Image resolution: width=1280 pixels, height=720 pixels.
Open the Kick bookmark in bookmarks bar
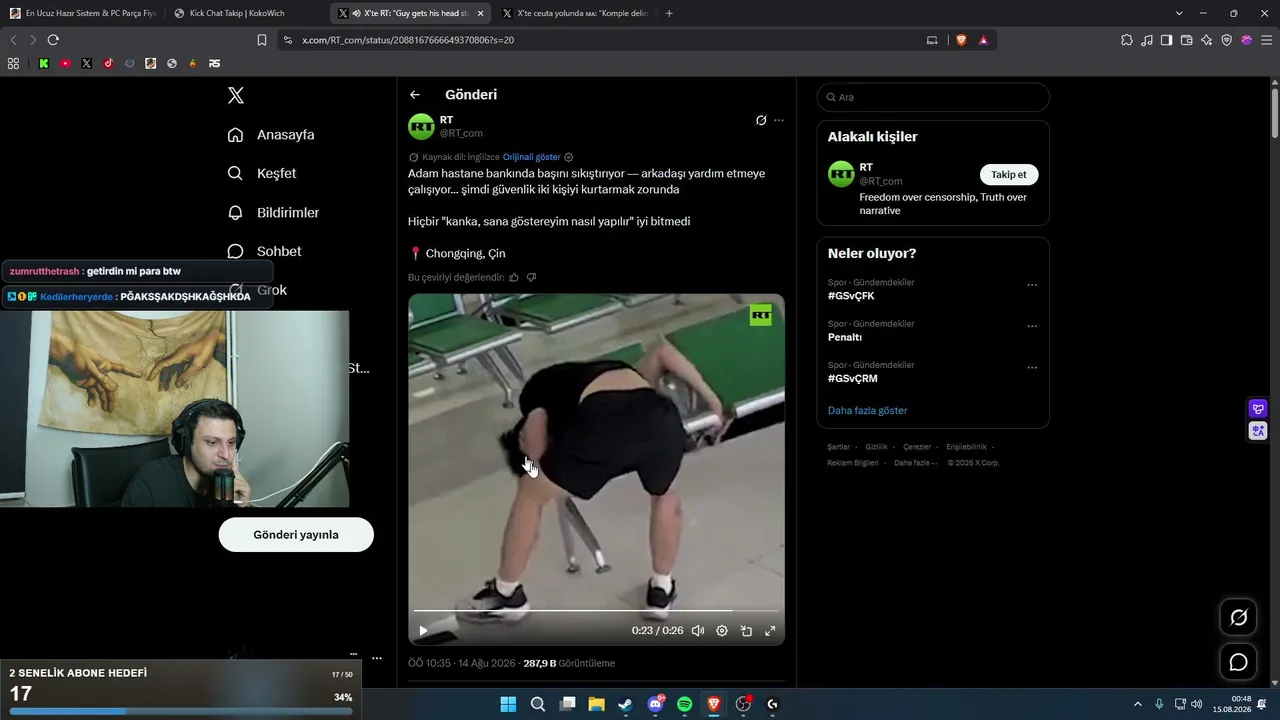pos(44,63)
